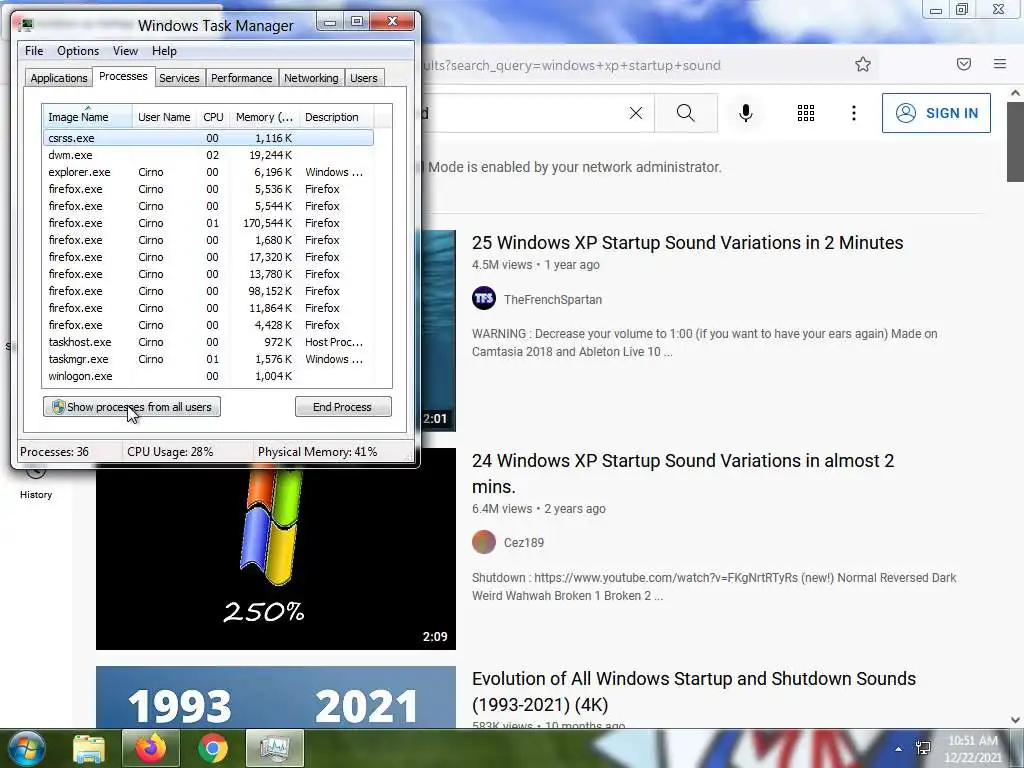This screenshot has height=768, width=1024.
Task: Open Task Manager File menu
Action: coord(34,51)
